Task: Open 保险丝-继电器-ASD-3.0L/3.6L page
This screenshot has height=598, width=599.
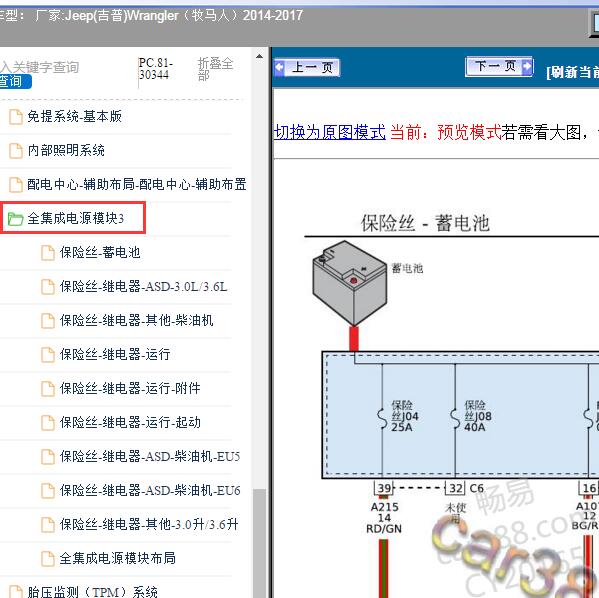Action: (x=143, y=287)
